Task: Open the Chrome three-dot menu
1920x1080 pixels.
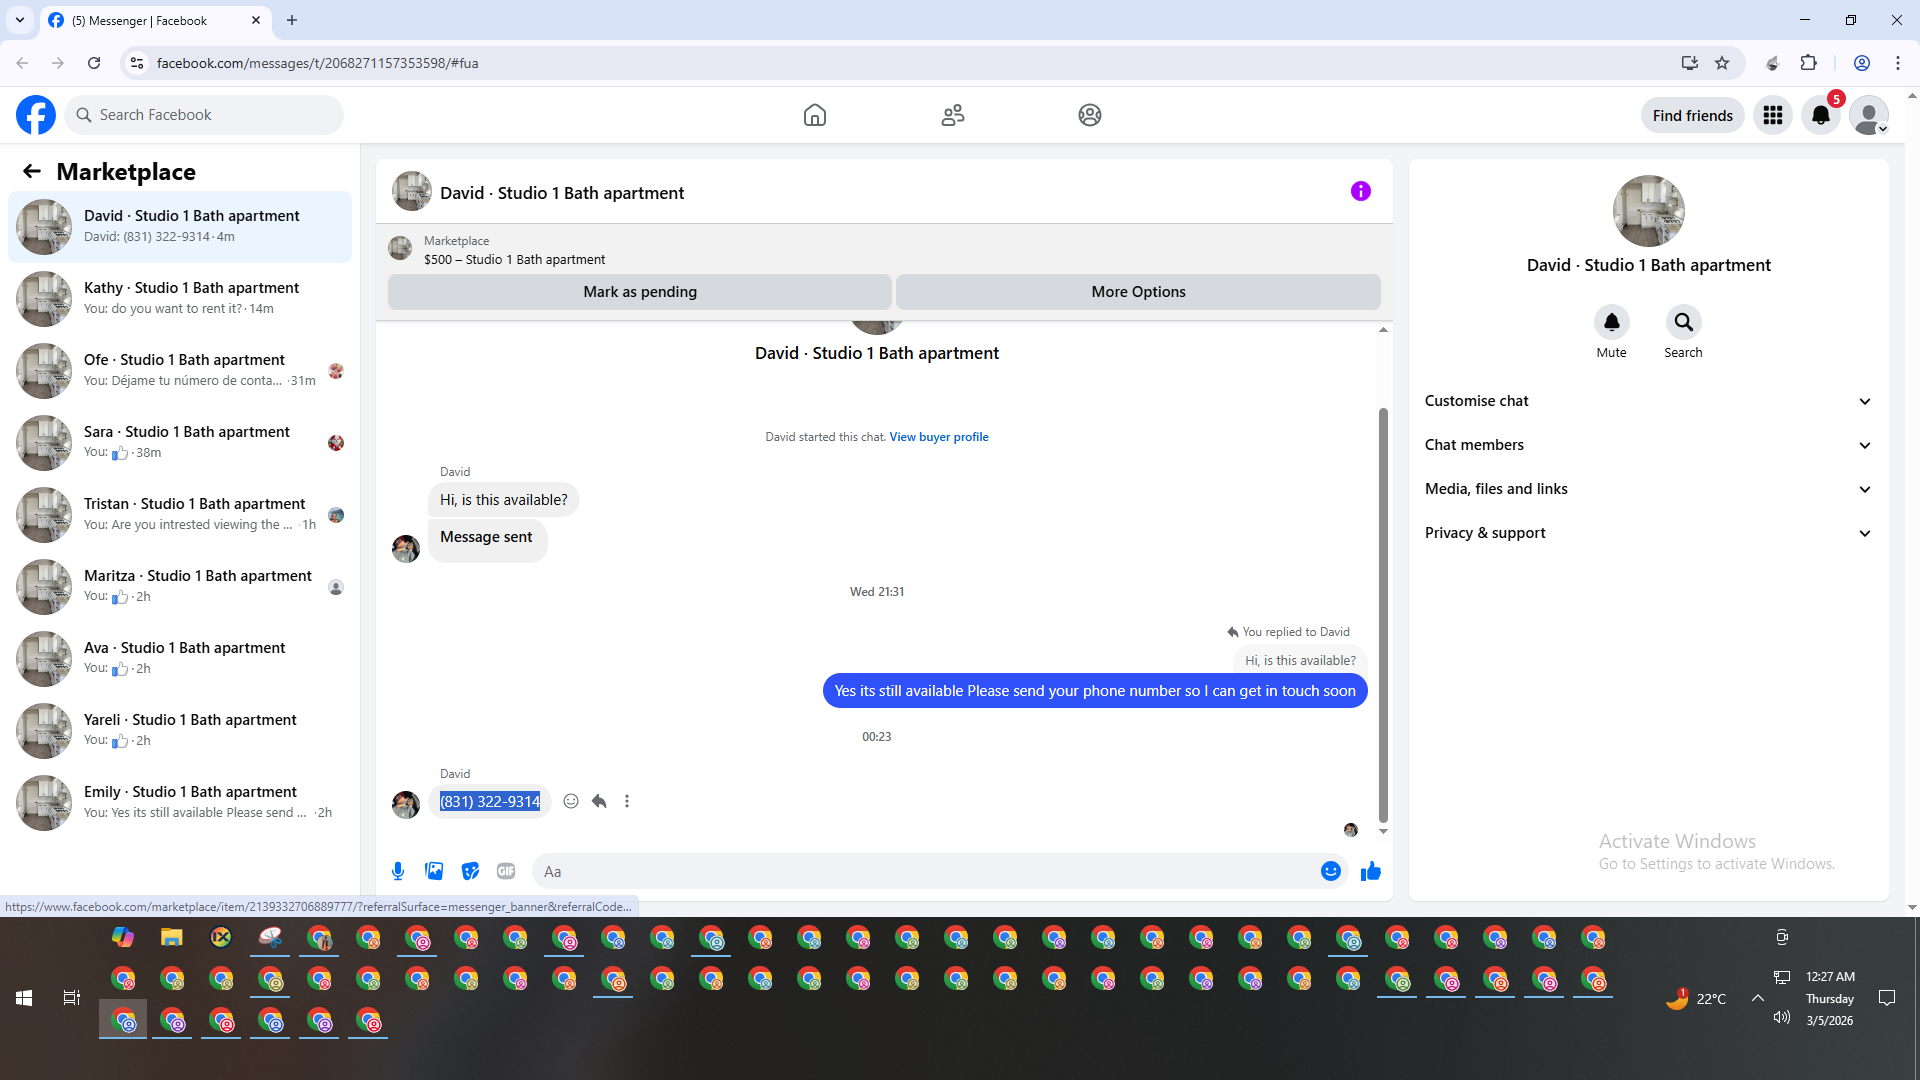Action: click(x=1898, y=63)
